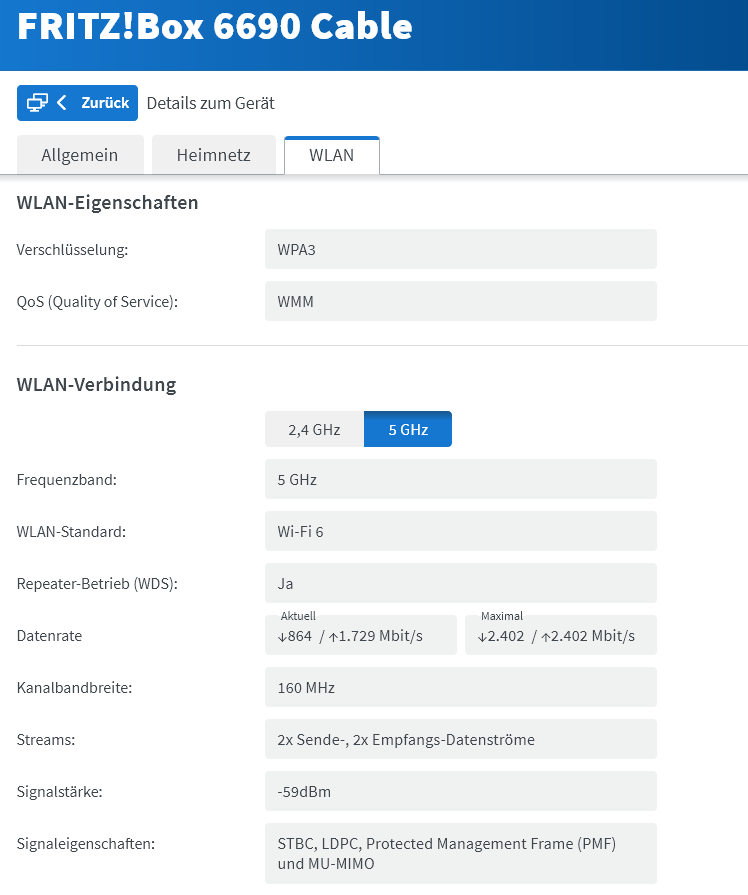Click the Verschlüsselung field showing WPA3

pos(460,249)
